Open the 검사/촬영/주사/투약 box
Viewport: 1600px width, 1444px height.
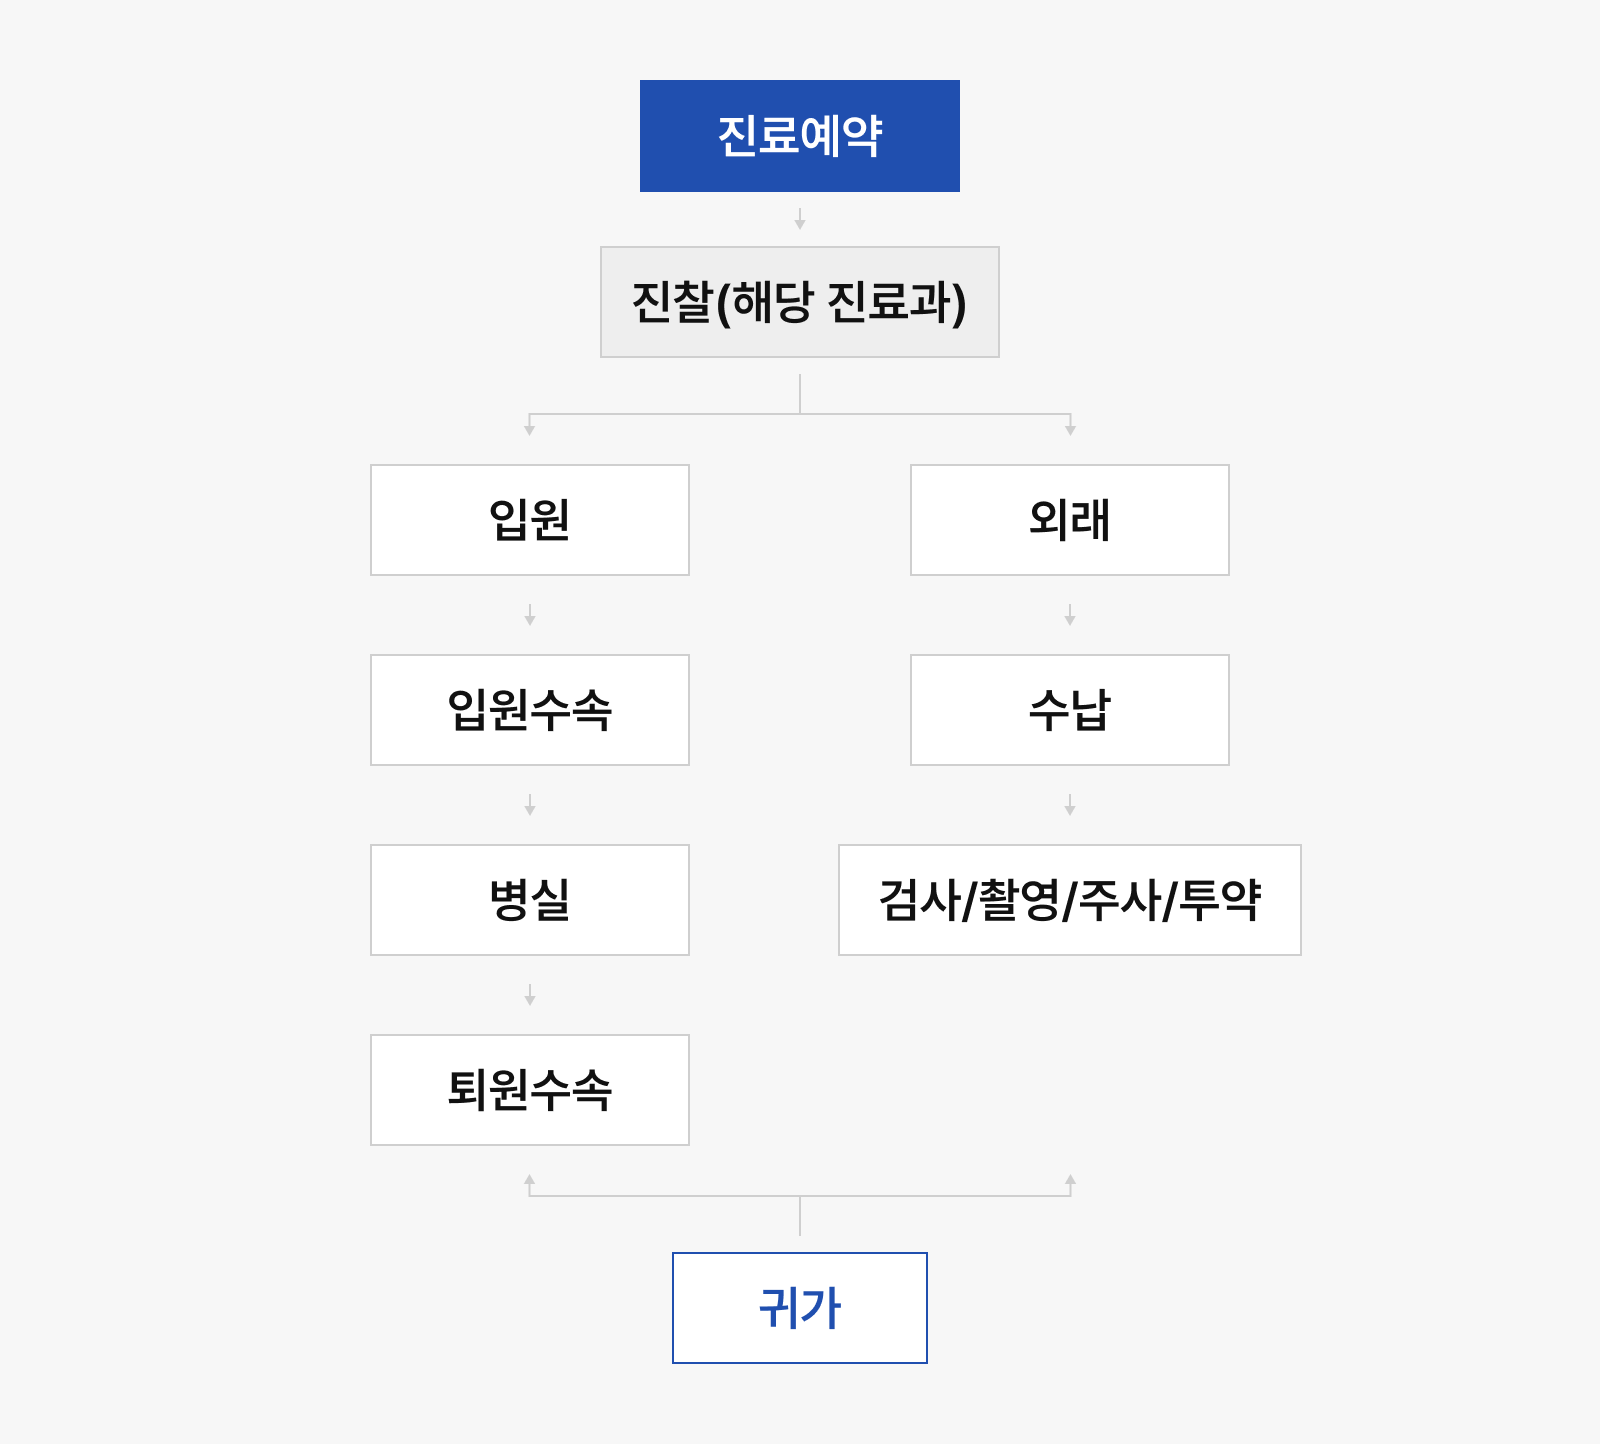tap(1070, 900)
